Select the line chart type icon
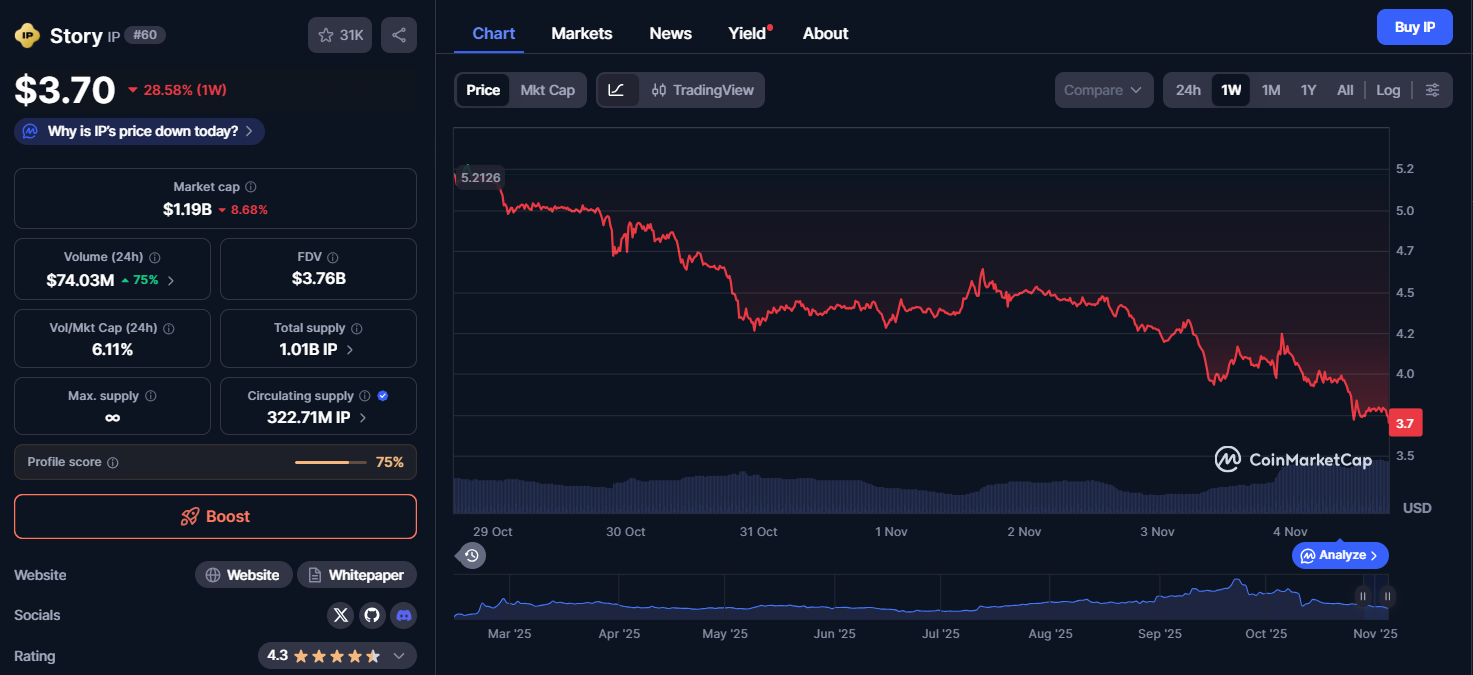Image resolution: width=1473 pixels, height=675 pixels. tap(618, 89)
